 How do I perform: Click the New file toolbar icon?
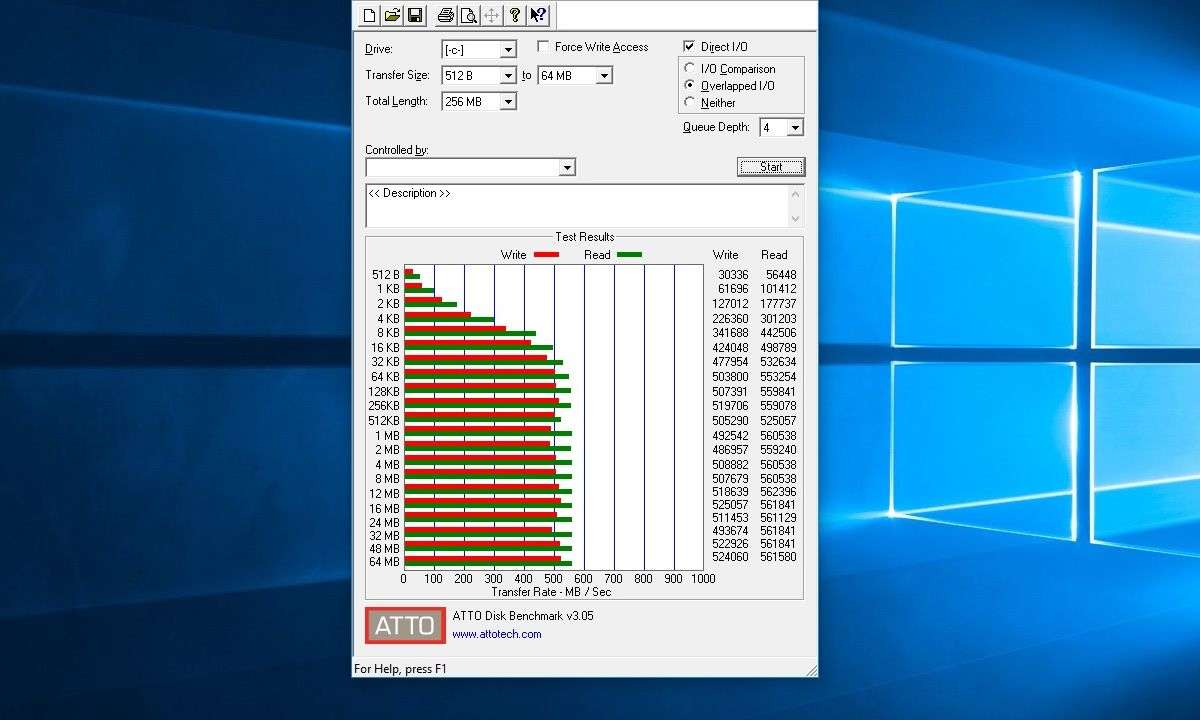[369, 14]
